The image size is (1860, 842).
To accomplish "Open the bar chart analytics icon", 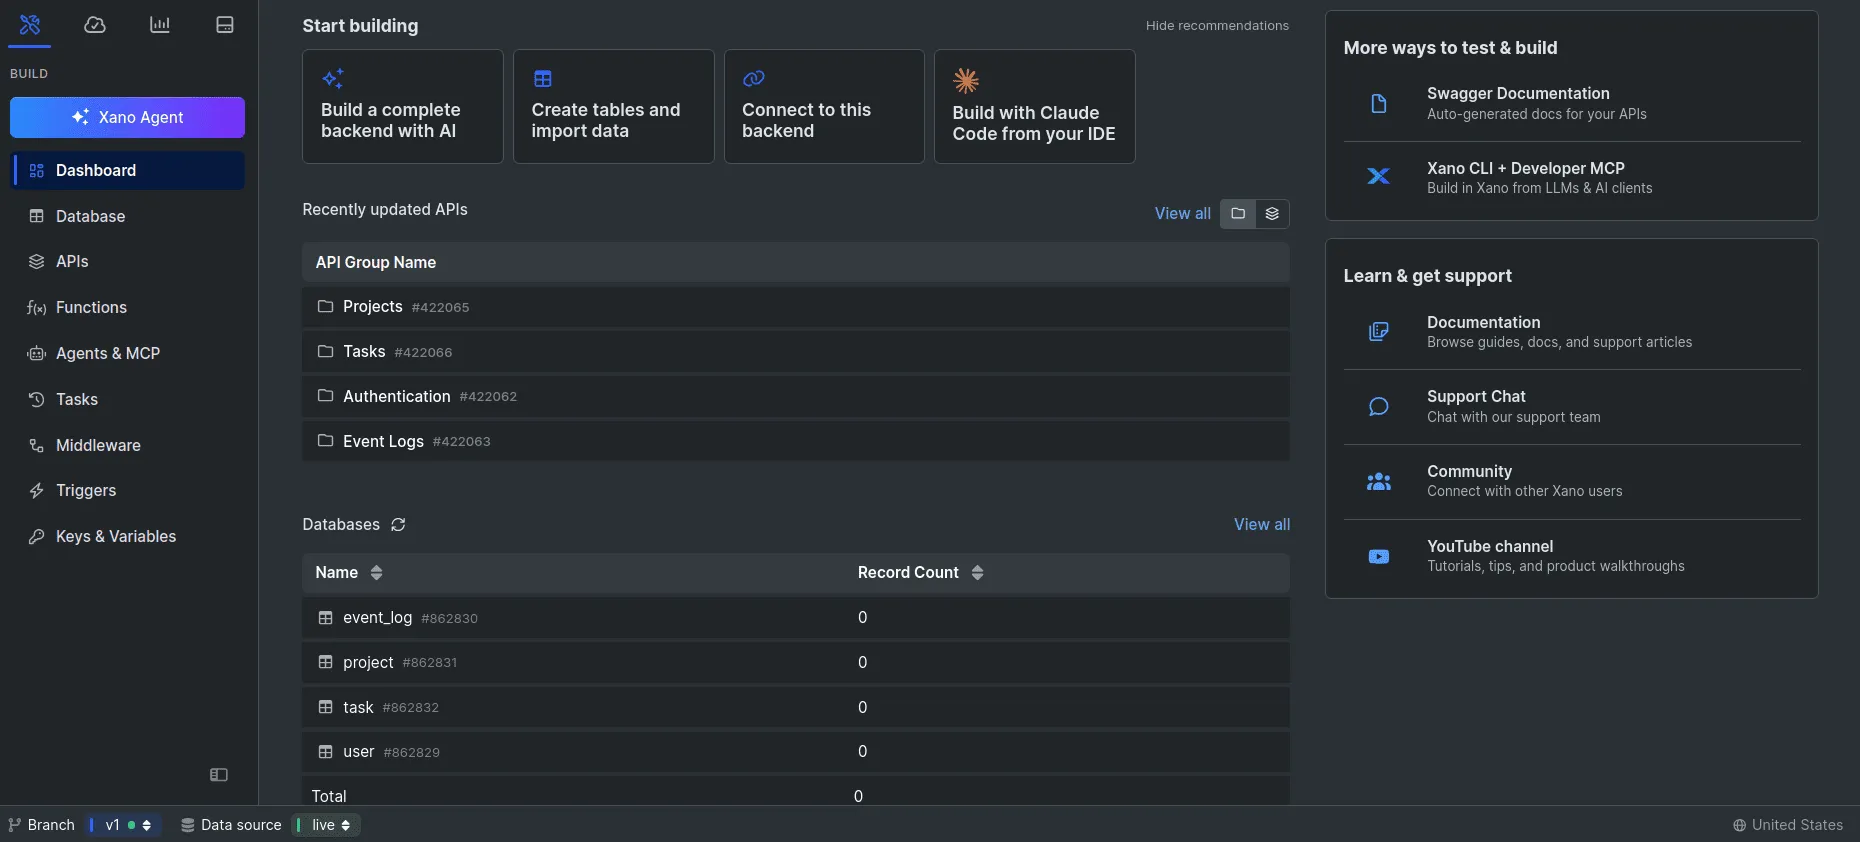I will (x=160, y=25).
